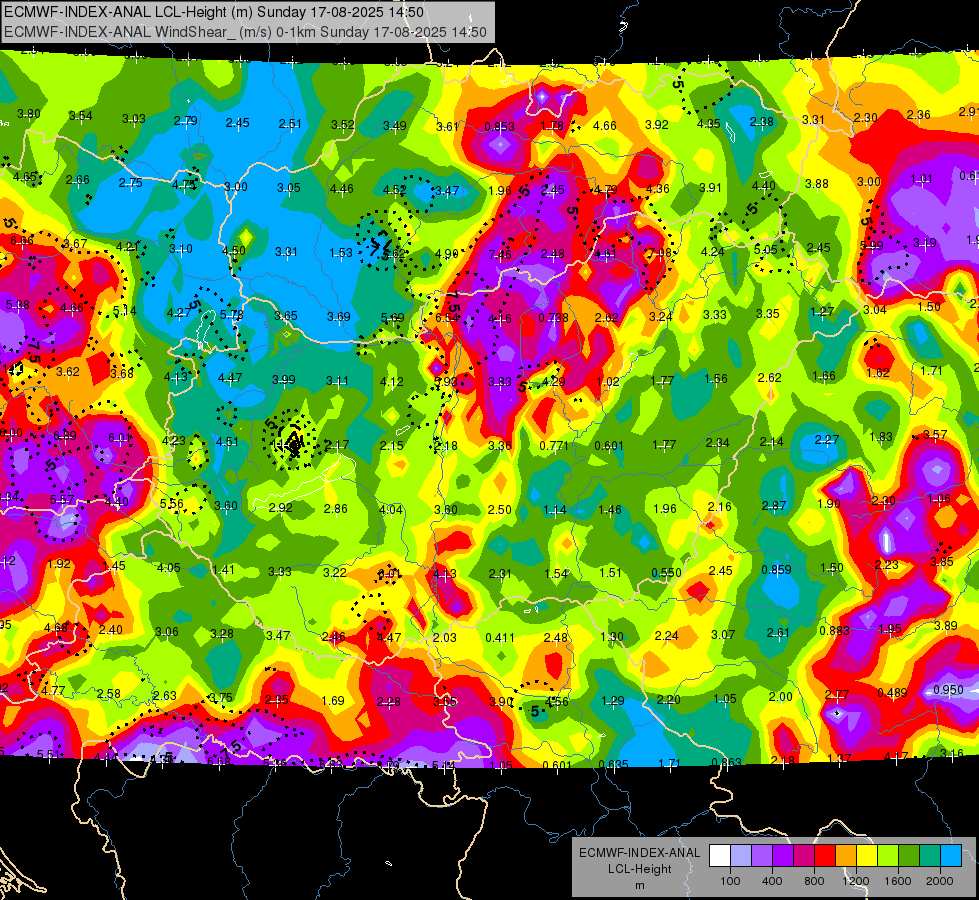
Task: Click the wind shear value 2.27
Action: [827, 440]
